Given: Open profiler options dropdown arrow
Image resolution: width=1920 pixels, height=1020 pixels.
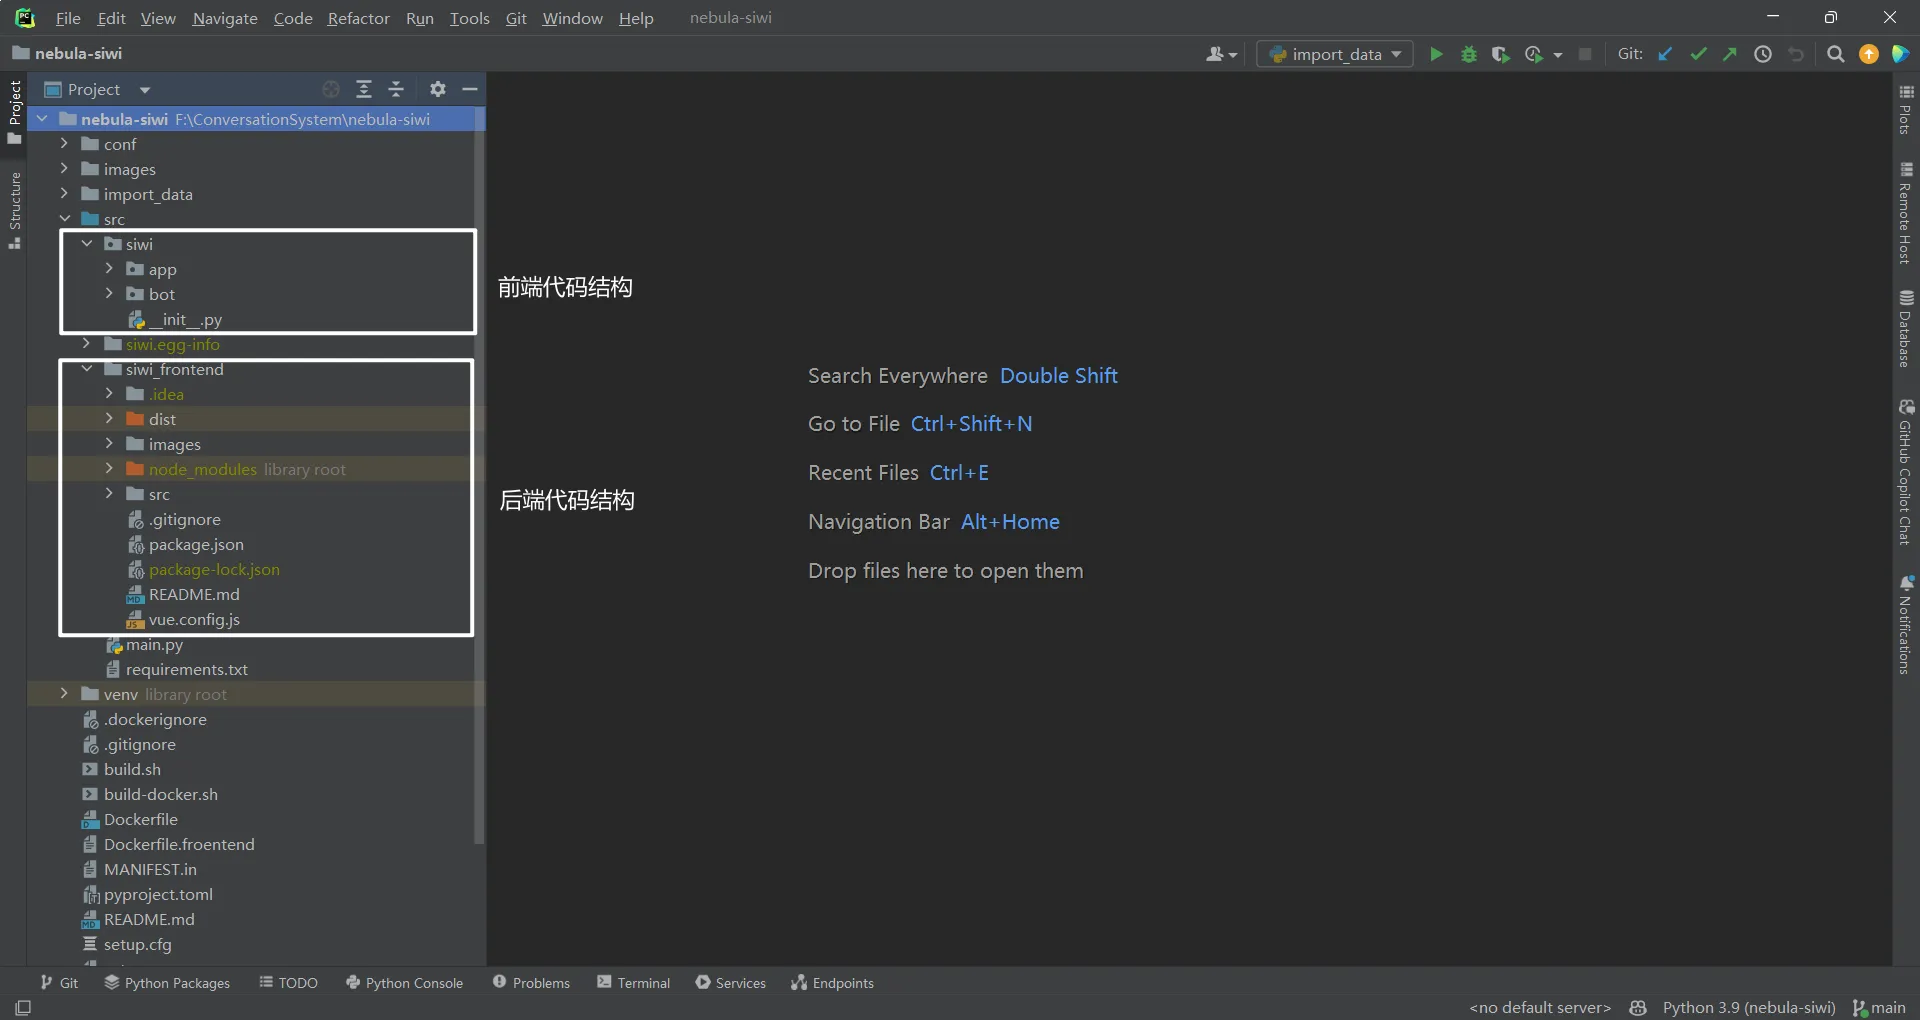Looking at the screenshot, I should [x=1557, y=55].
